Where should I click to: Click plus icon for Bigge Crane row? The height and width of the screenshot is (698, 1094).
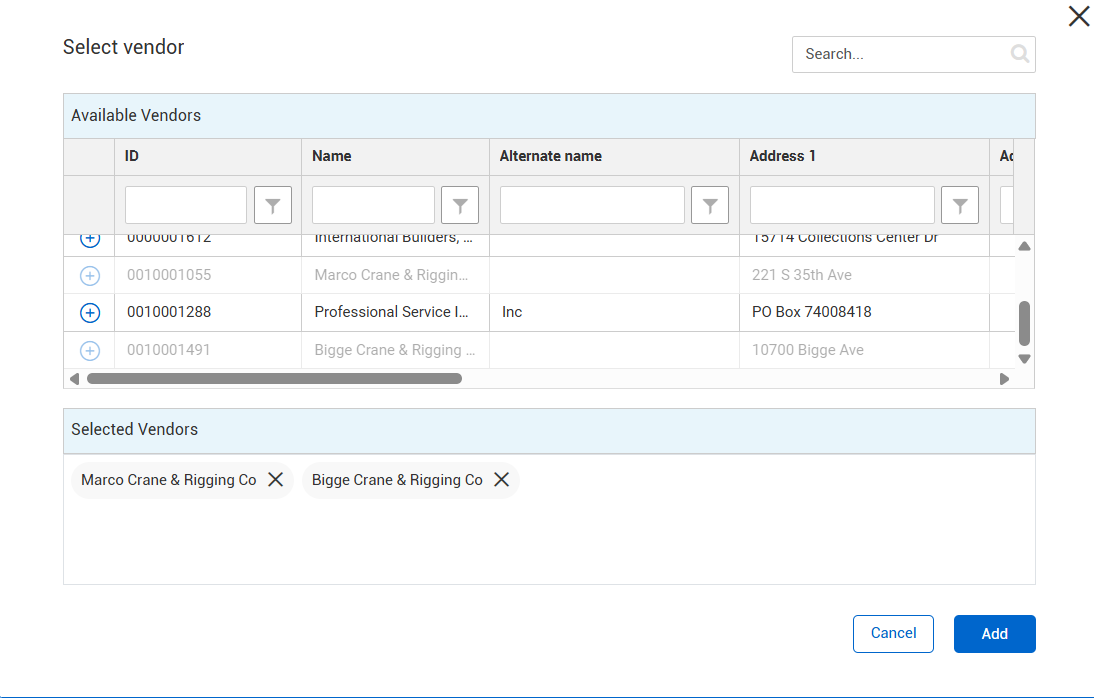point(90,350)
